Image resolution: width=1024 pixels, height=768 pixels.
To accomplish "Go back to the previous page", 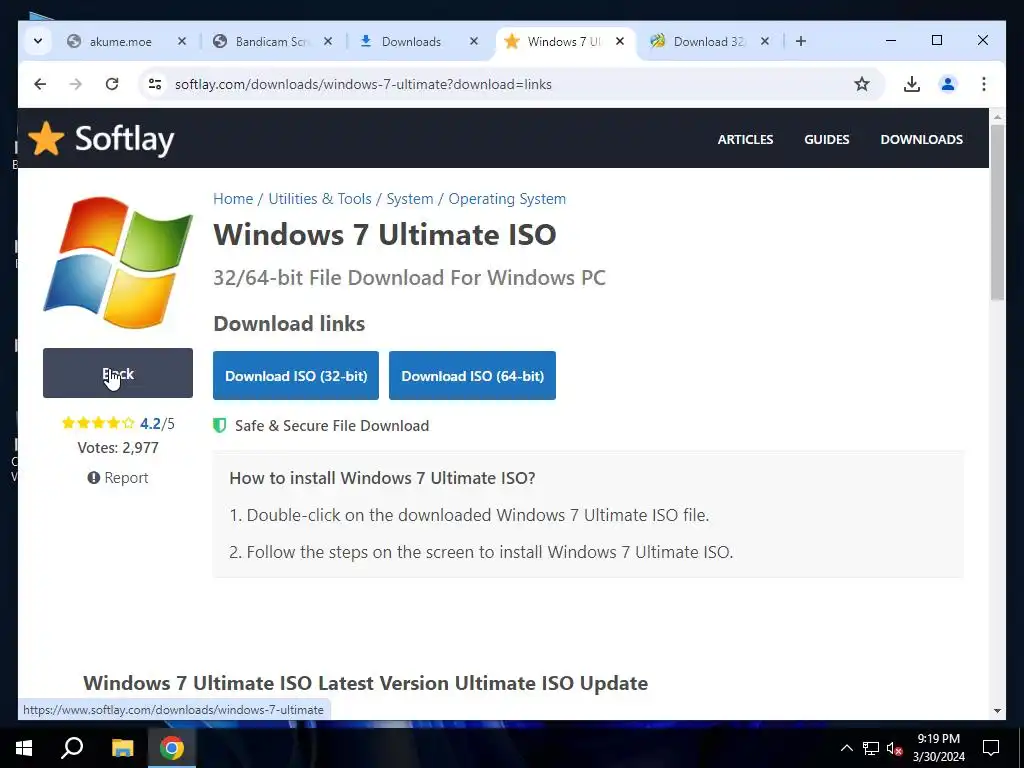I will pos(40,84).
